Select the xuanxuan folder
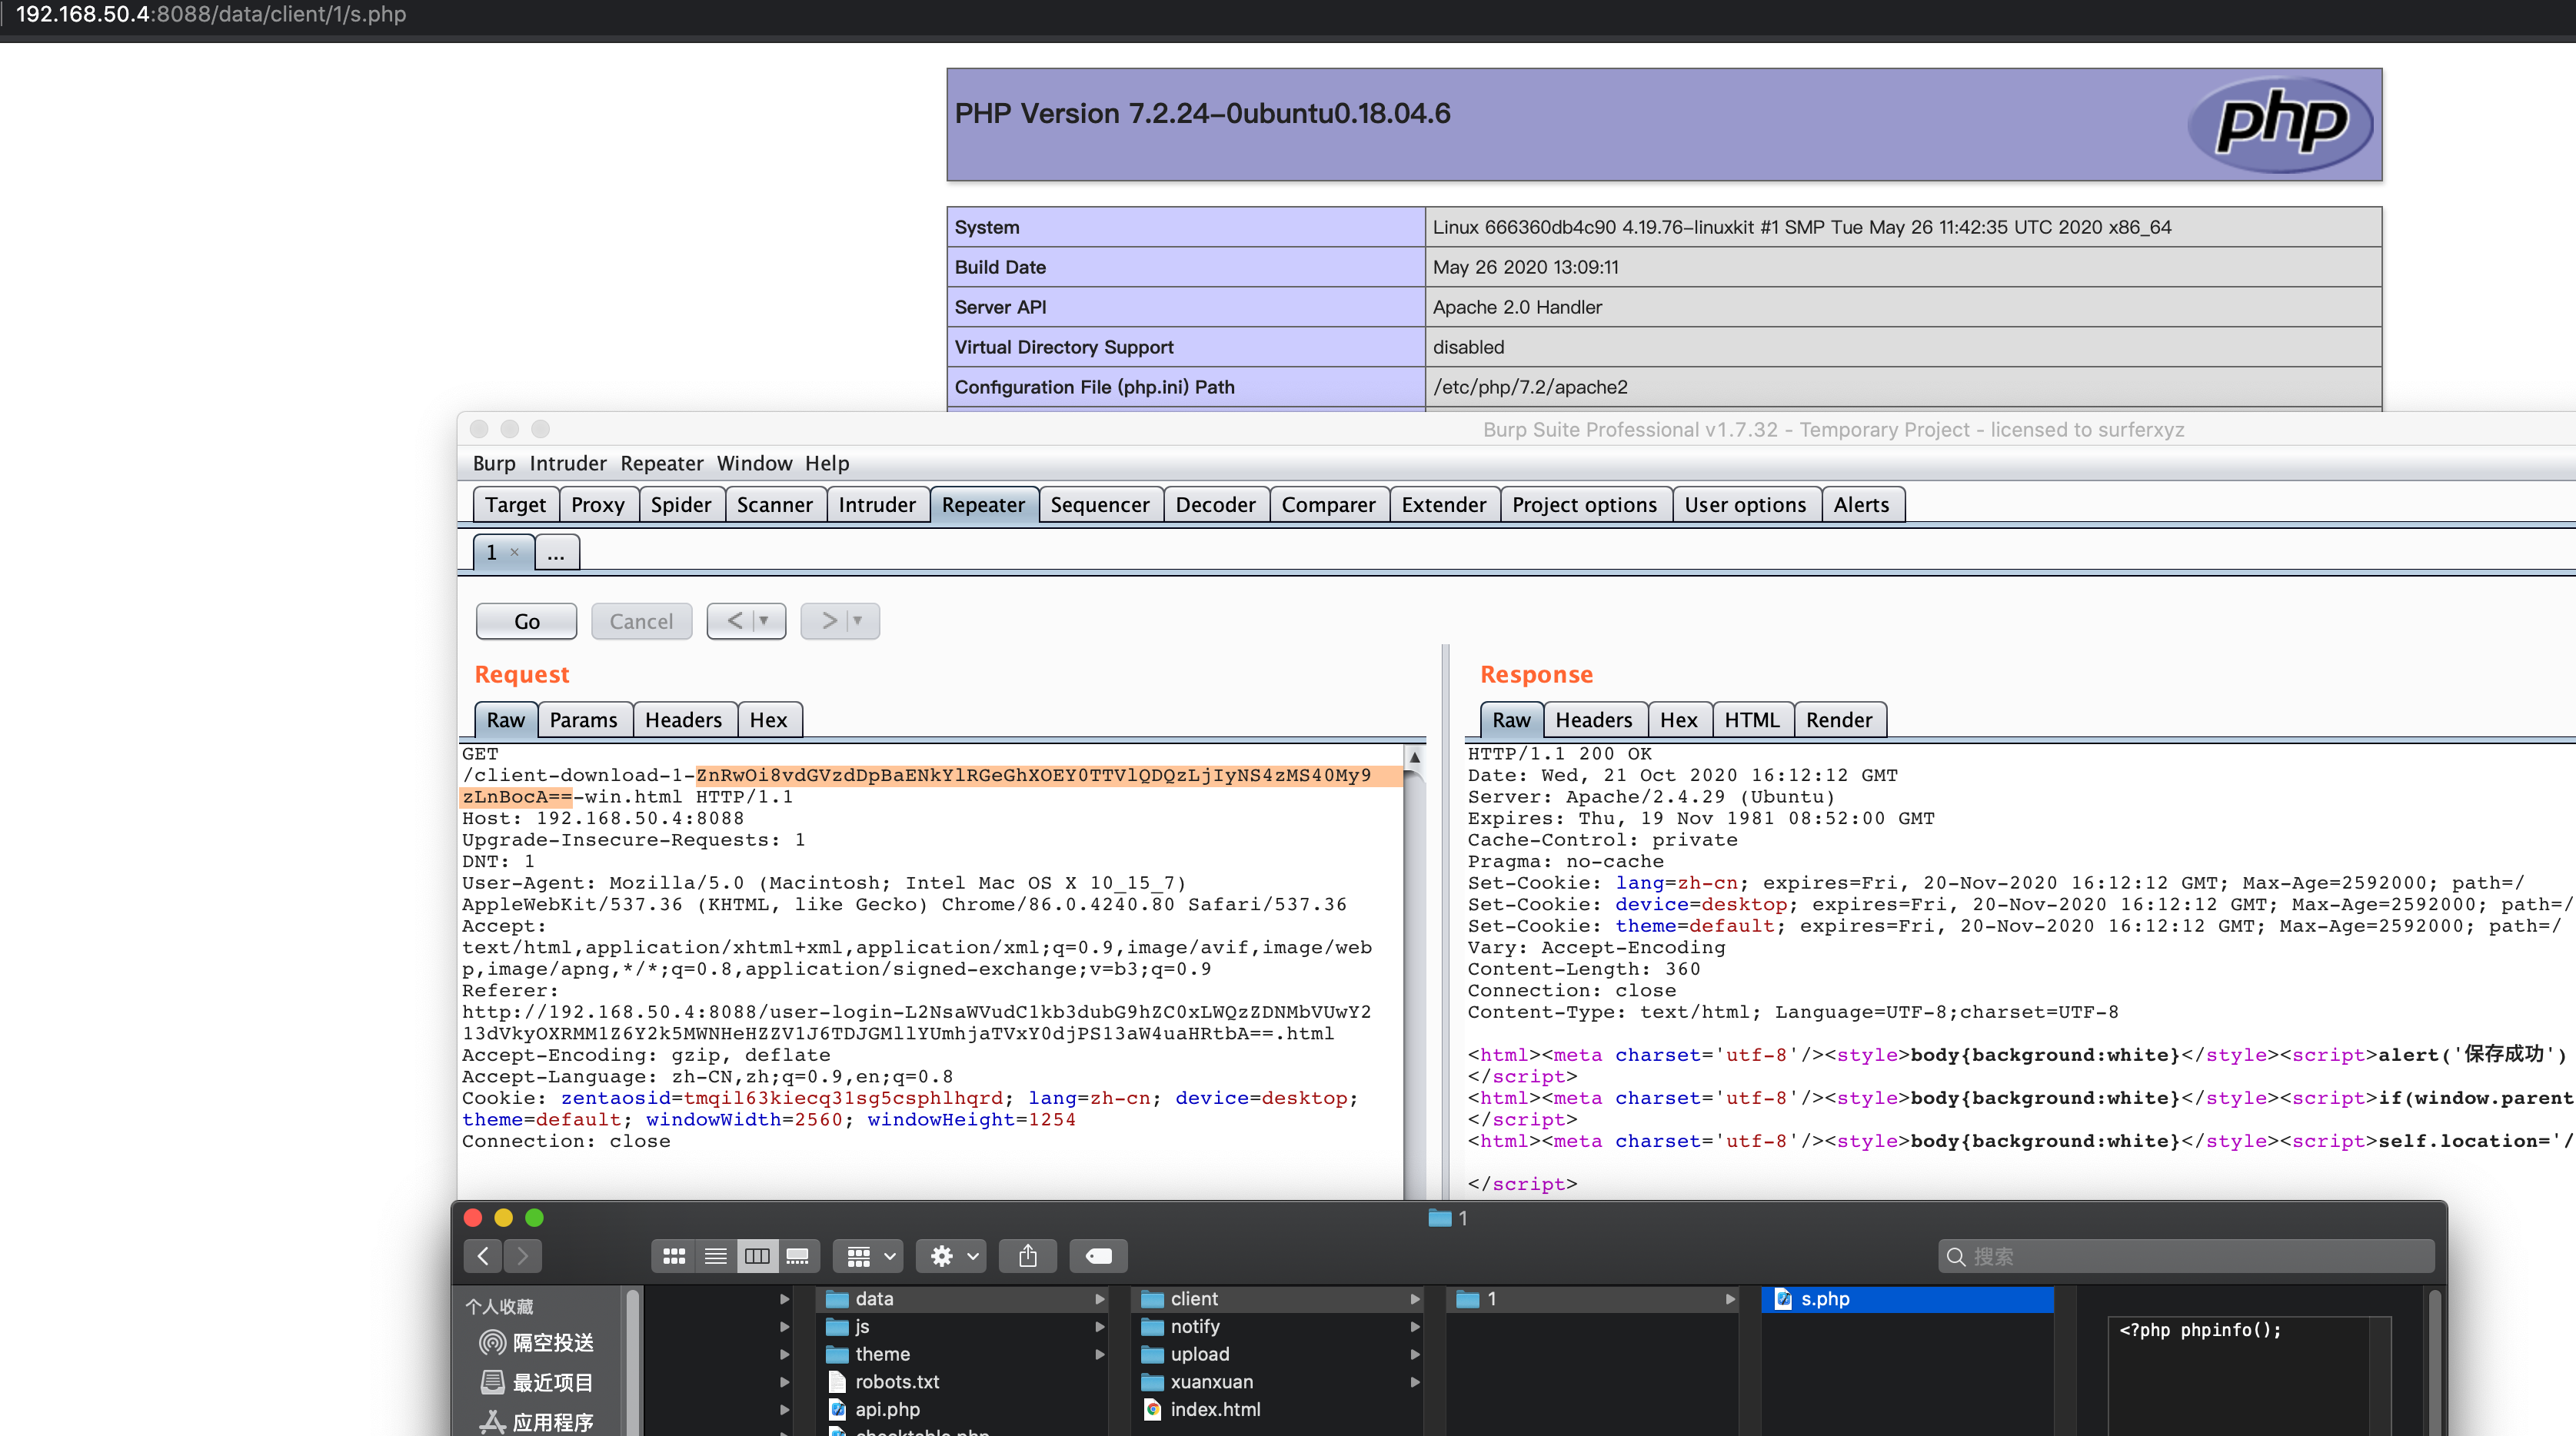Screen dimensions: 2576x1436 1276,1382
